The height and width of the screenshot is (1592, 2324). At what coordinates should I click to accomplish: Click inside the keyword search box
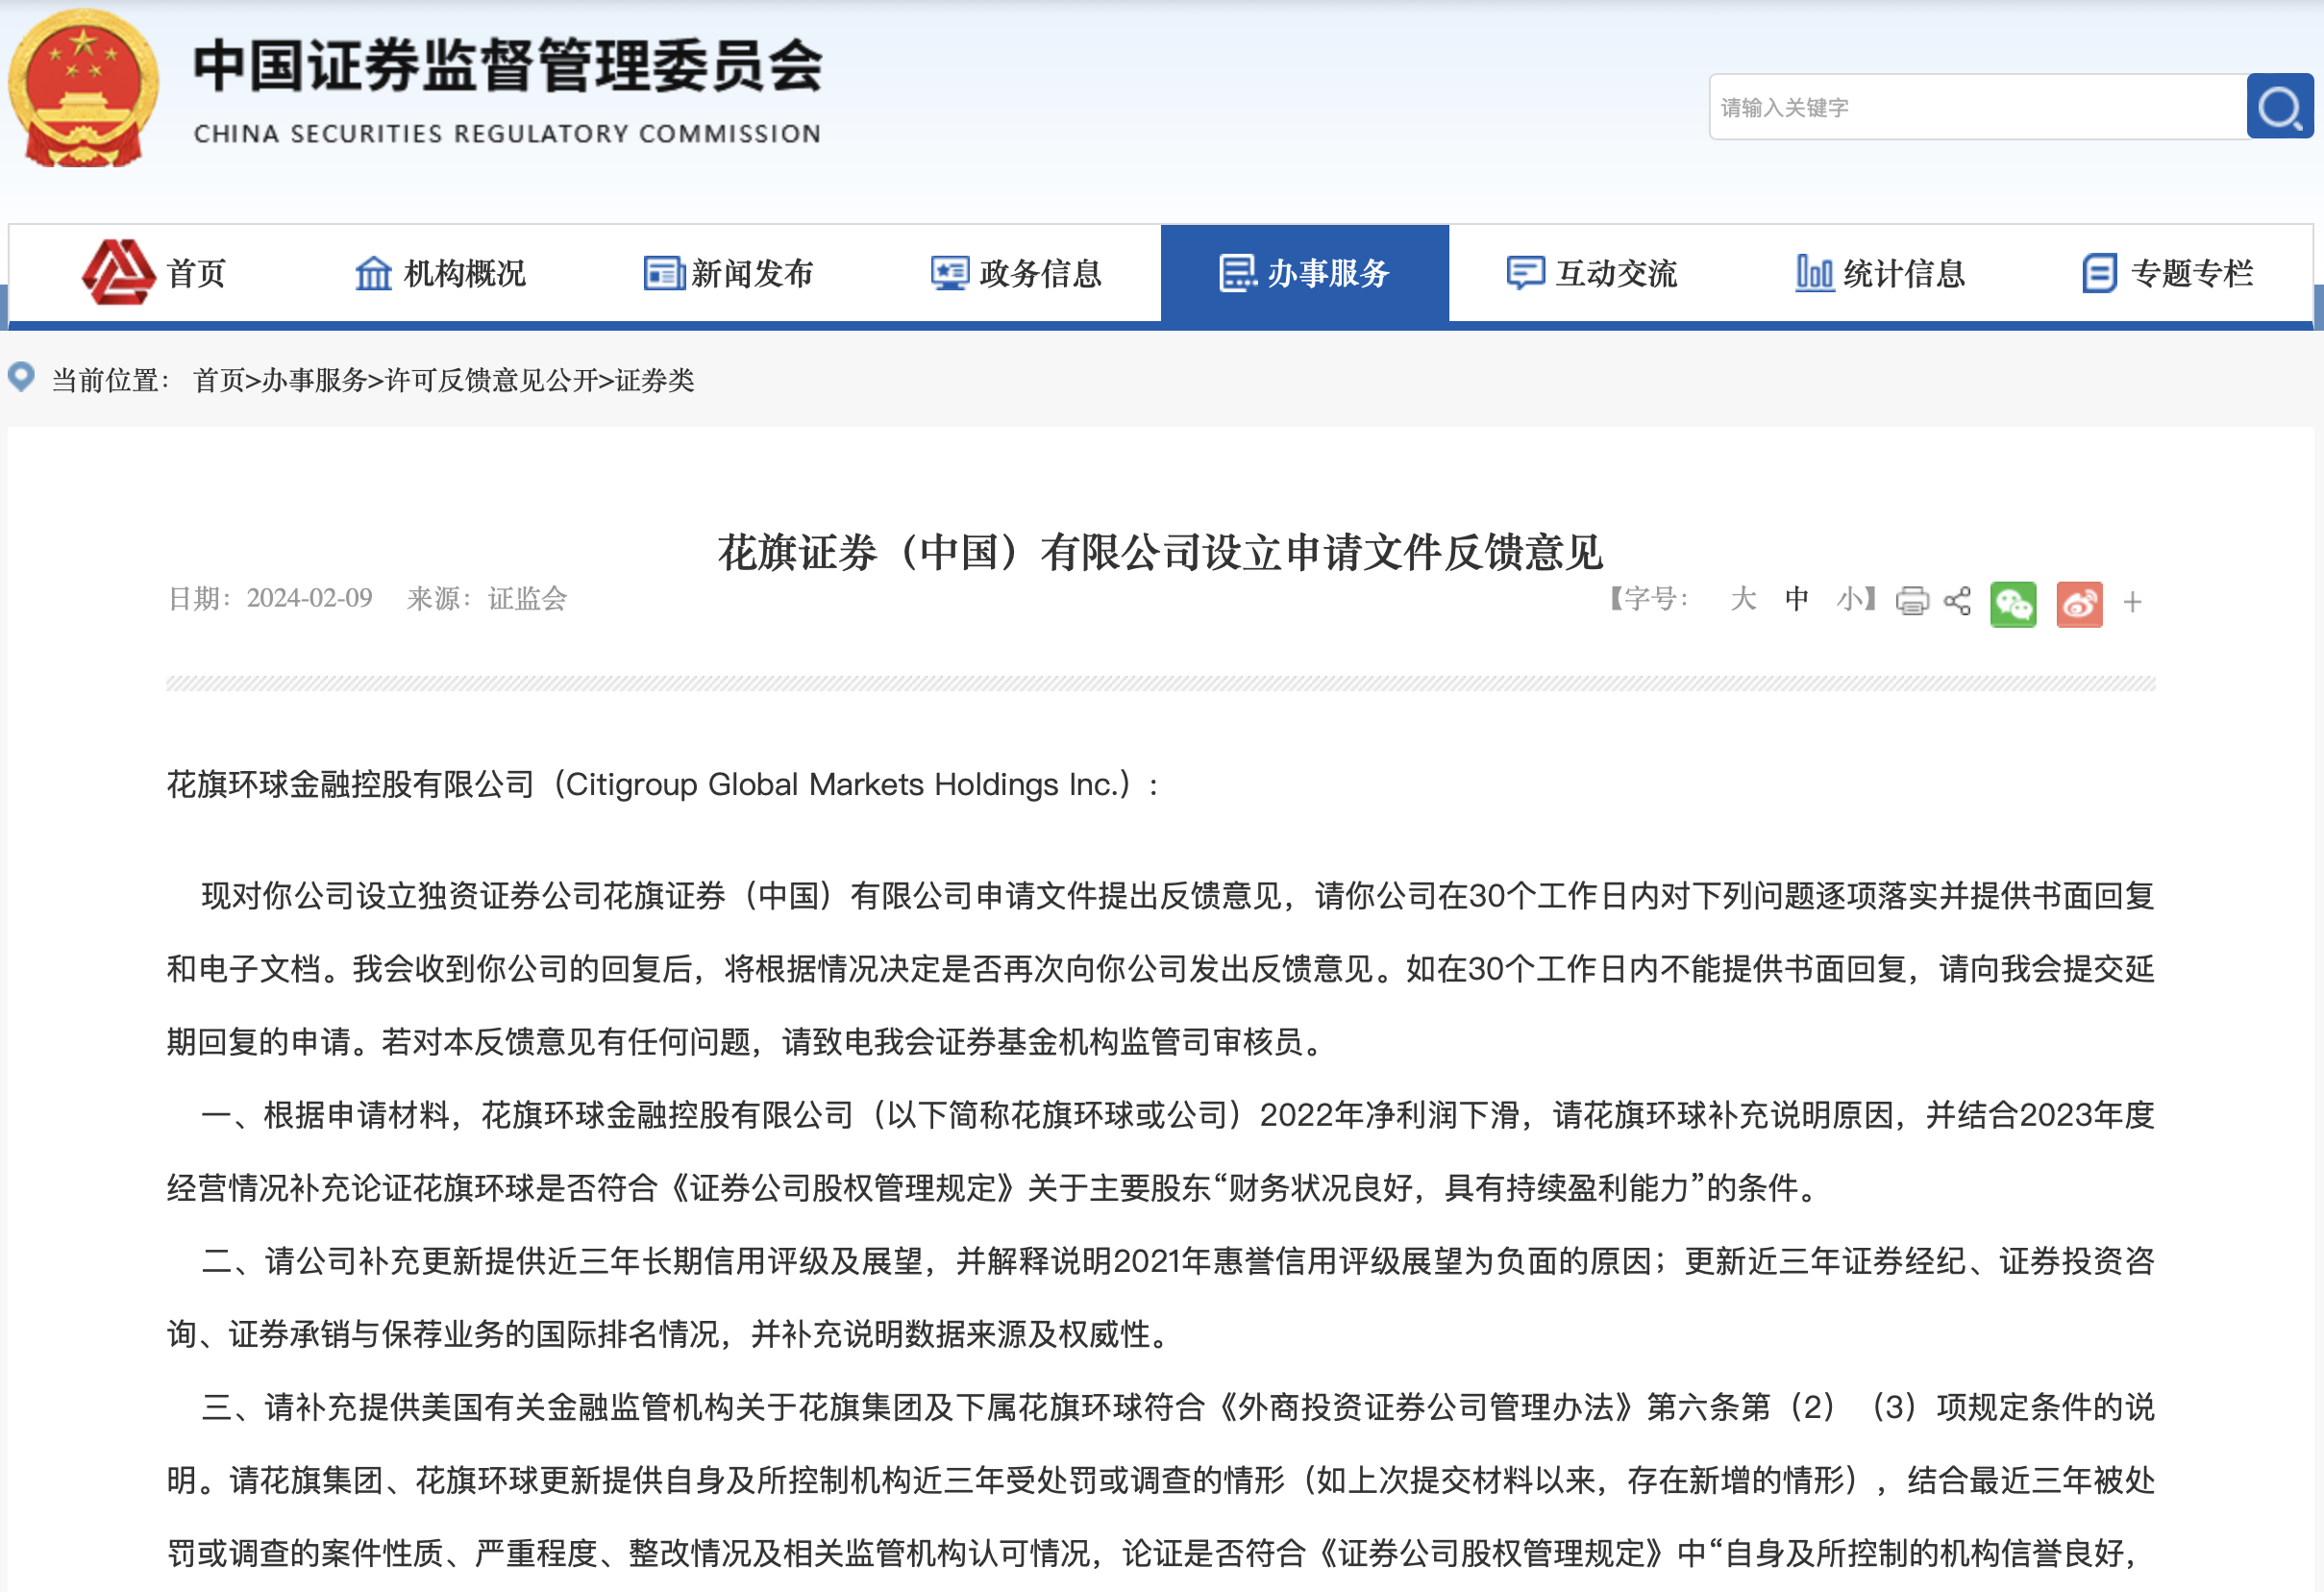[1970, 107]
